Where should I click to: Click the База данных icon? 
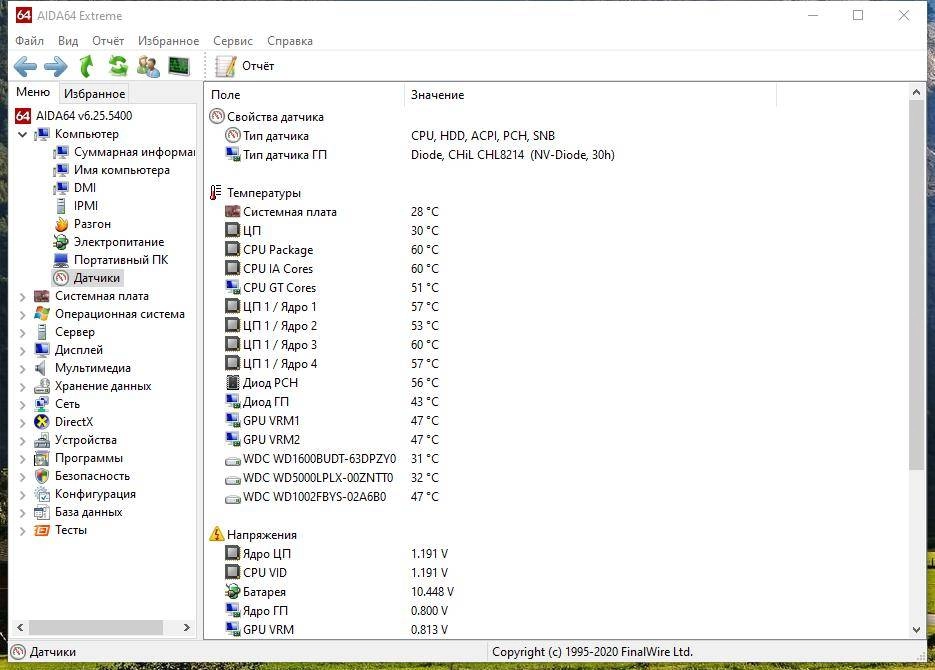coord(42,512)
